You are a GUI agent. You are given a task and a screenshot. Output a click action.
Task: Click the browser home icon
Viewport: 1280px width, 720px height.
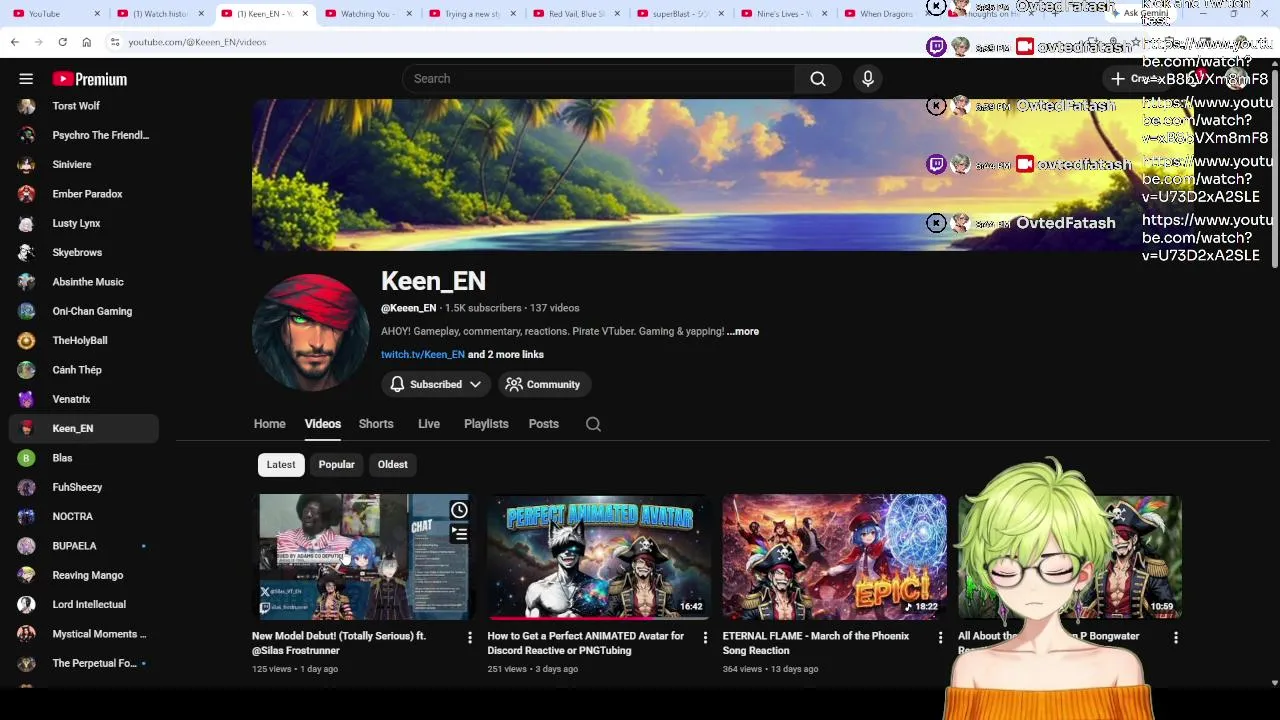click(86, 42)
